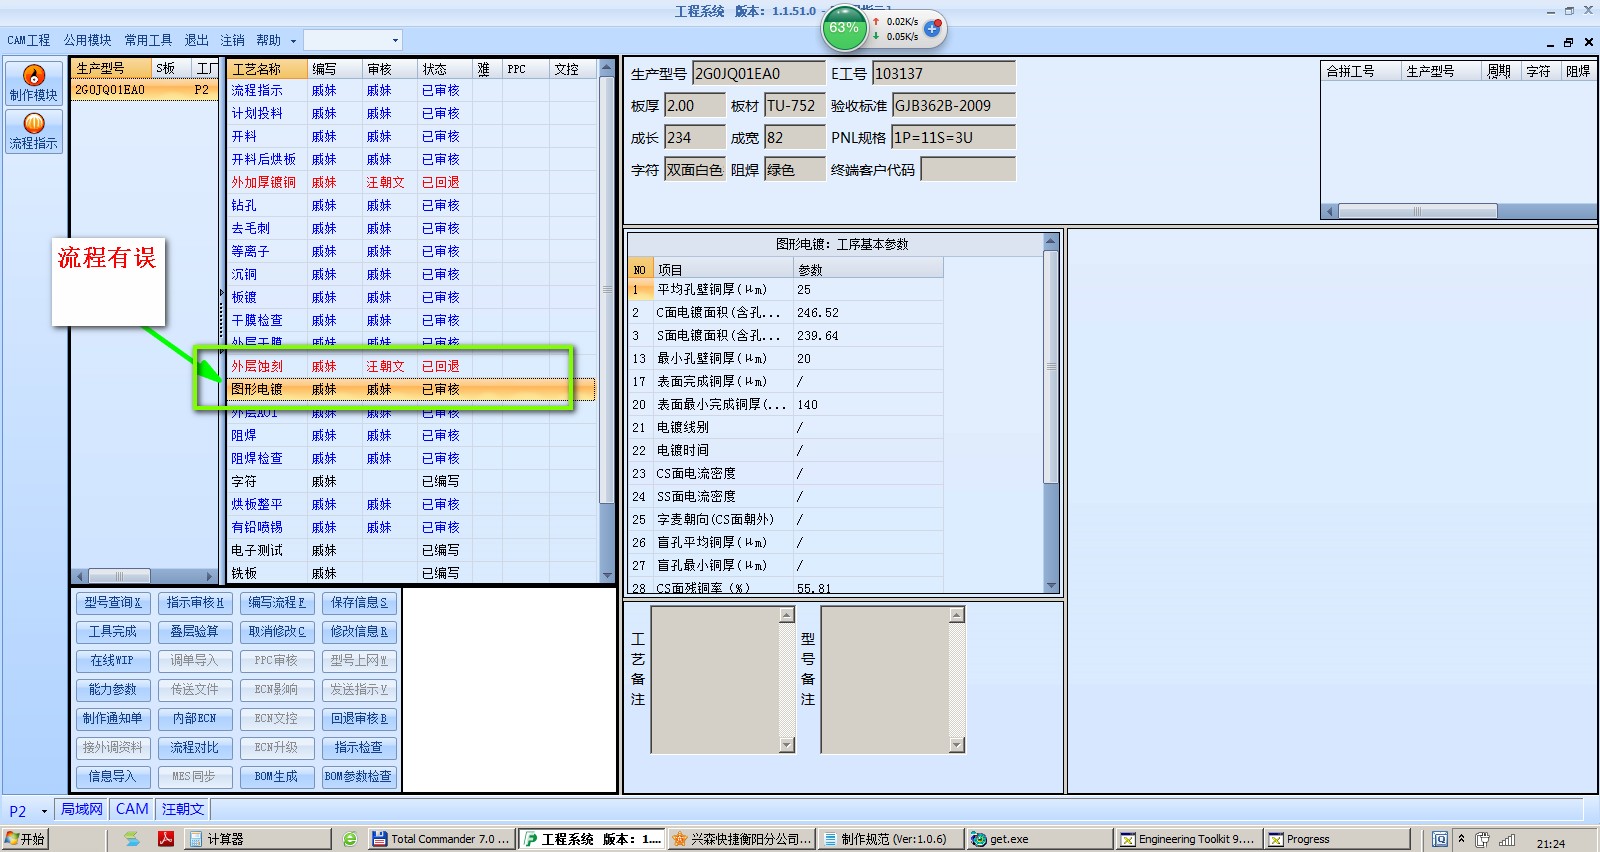The image size is (1600, 852).
Task: Click the 63% green usage circle
Action: coord(844,28)
